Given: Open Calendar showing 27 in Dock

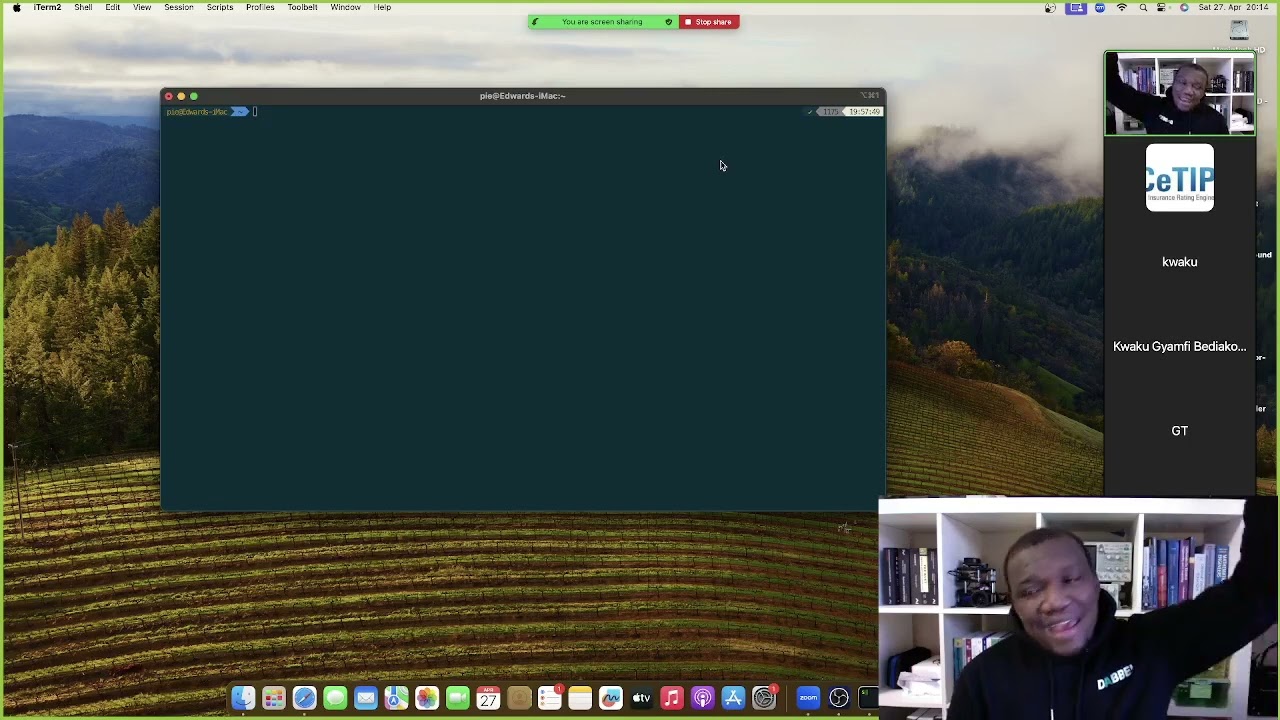Looking at the screenshot, I should pyautogui.click(x=488, y=698).
